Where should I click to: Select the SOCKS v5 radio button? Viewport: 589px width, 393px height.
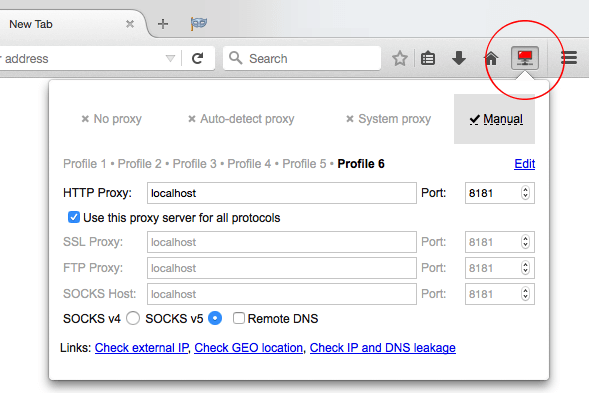(x=215, y=318)
